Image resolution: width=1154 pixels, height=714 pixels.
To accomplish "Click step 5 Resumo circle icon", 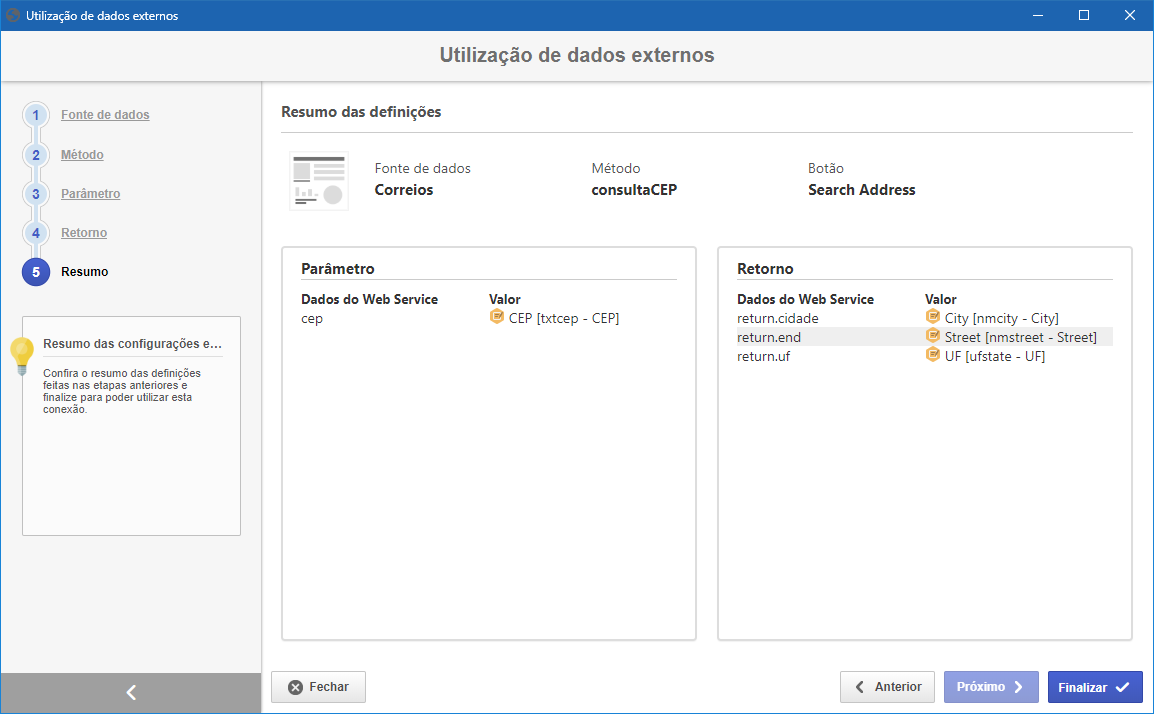I will (35, 272).
